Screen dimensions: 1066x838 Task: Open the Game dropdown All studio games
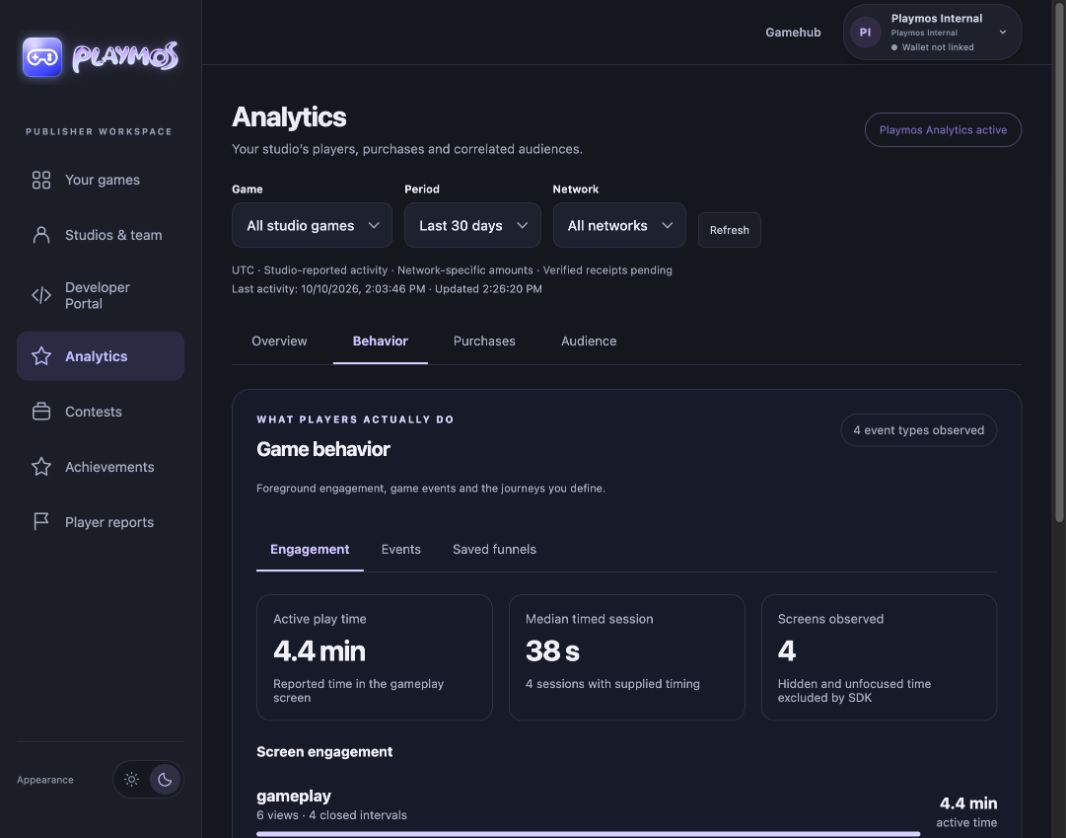point(312,225)
